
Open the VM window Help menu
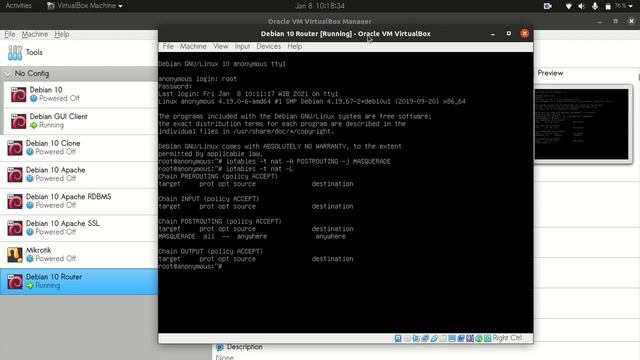coord(294,47)
